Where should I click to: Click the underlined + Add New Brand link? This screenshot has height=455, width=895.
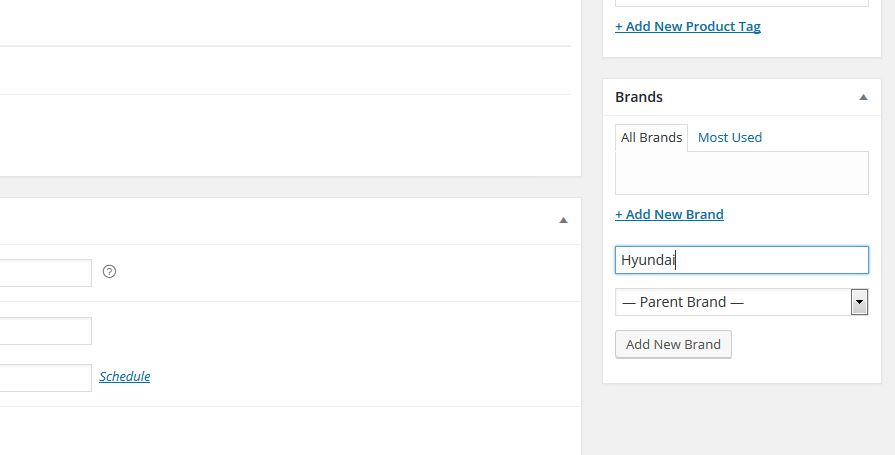(x=669, y=214)
